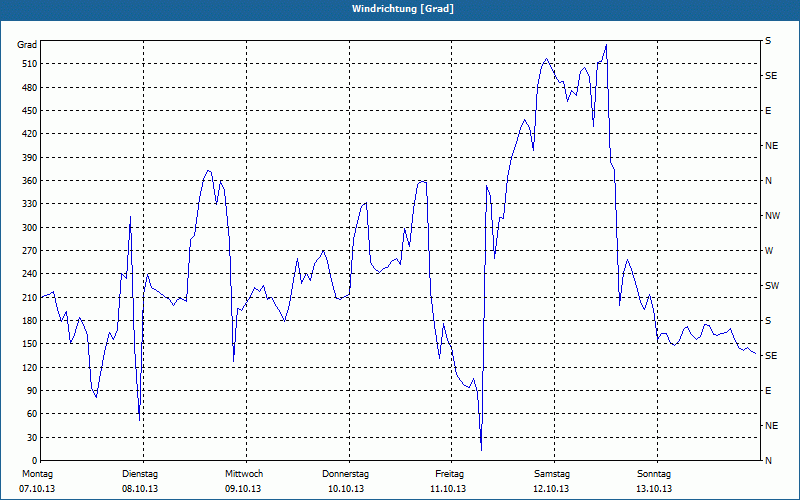
Task: Select the y-axis tick 330
Action: (x=30, y=204)
